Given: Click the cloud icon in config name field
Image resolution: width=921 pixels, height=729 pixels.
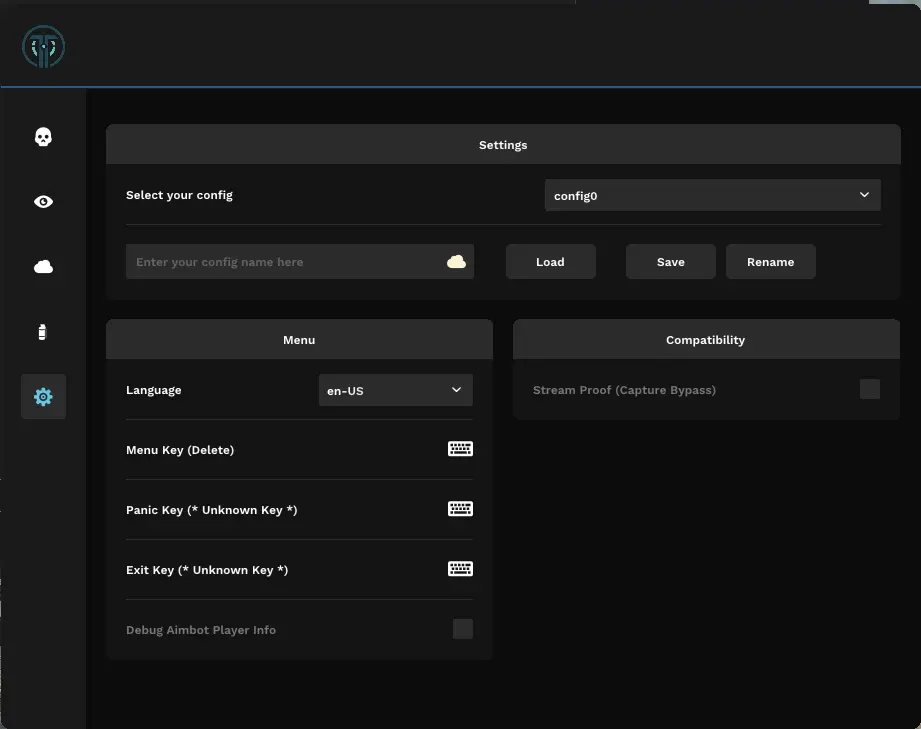Looking at the screenshot, I should pos(456,261).
